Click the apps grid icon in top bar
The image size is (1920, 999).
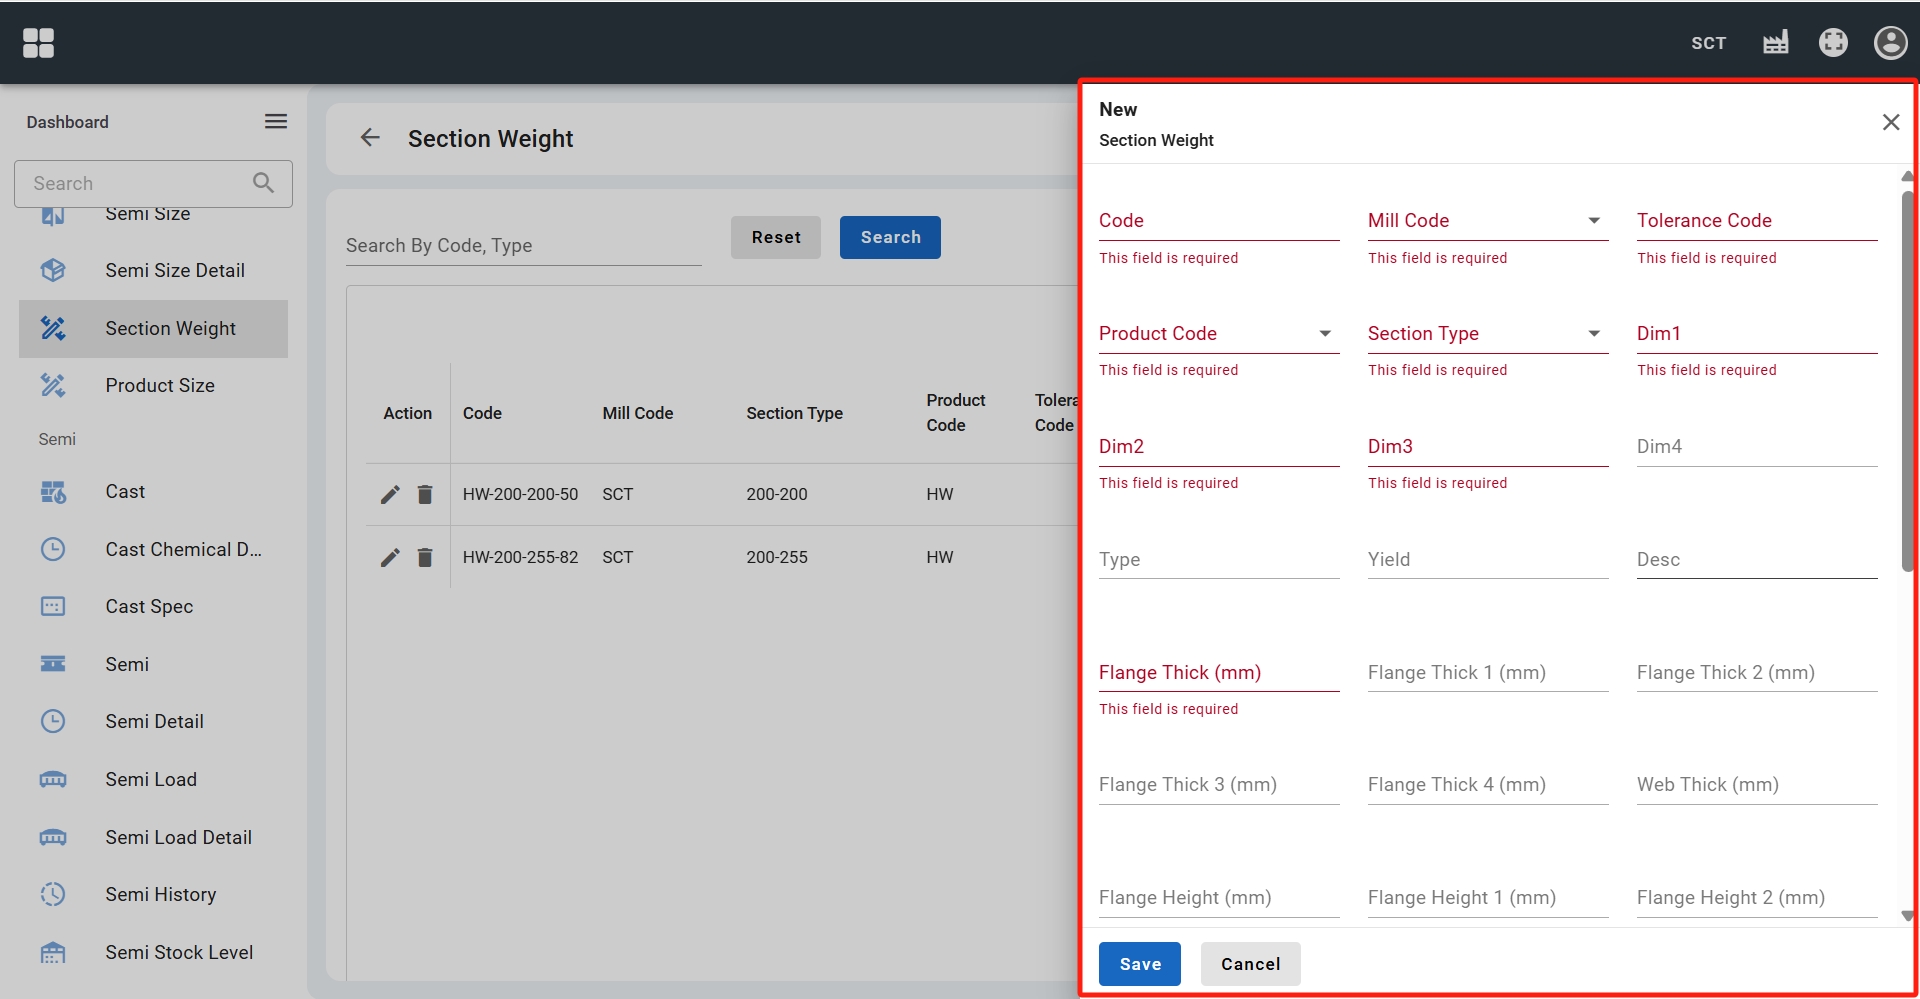coord(38,43)
